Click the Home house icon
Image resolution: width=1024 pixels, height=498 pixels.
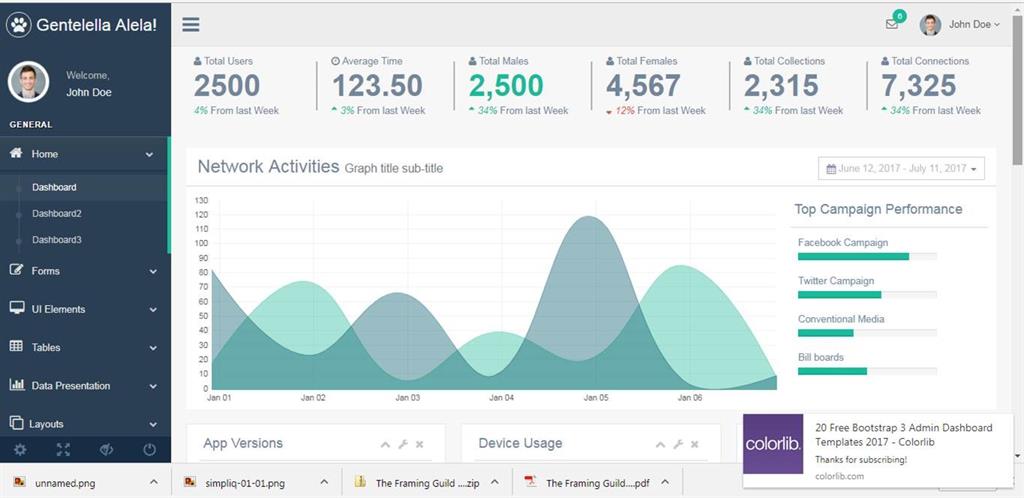pyautogui.click(x=16, y=153)
